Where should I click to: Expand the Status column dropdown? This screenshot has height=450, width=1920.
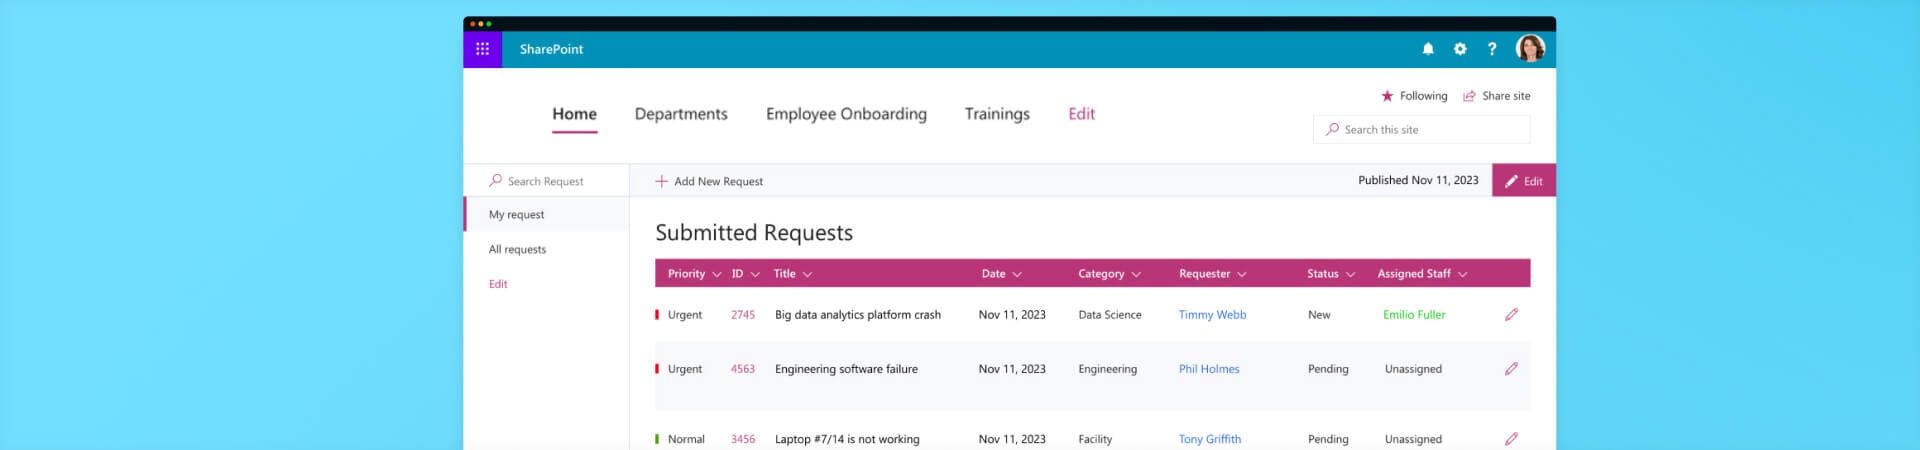click(x=1350, y=274)
